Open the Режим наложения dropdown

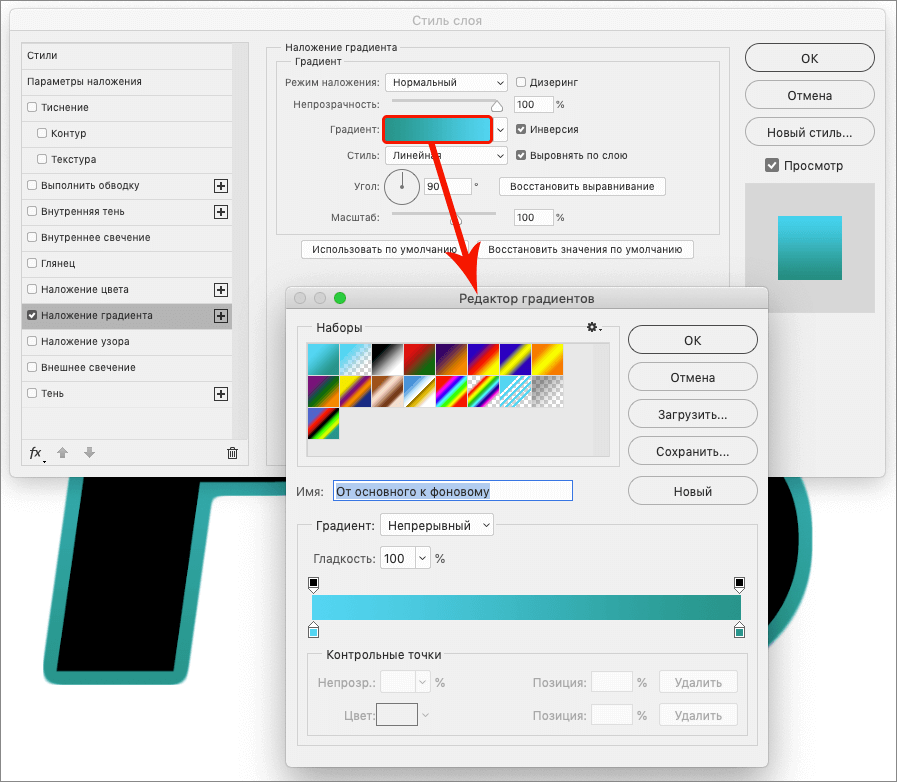[x=446, y=82]
